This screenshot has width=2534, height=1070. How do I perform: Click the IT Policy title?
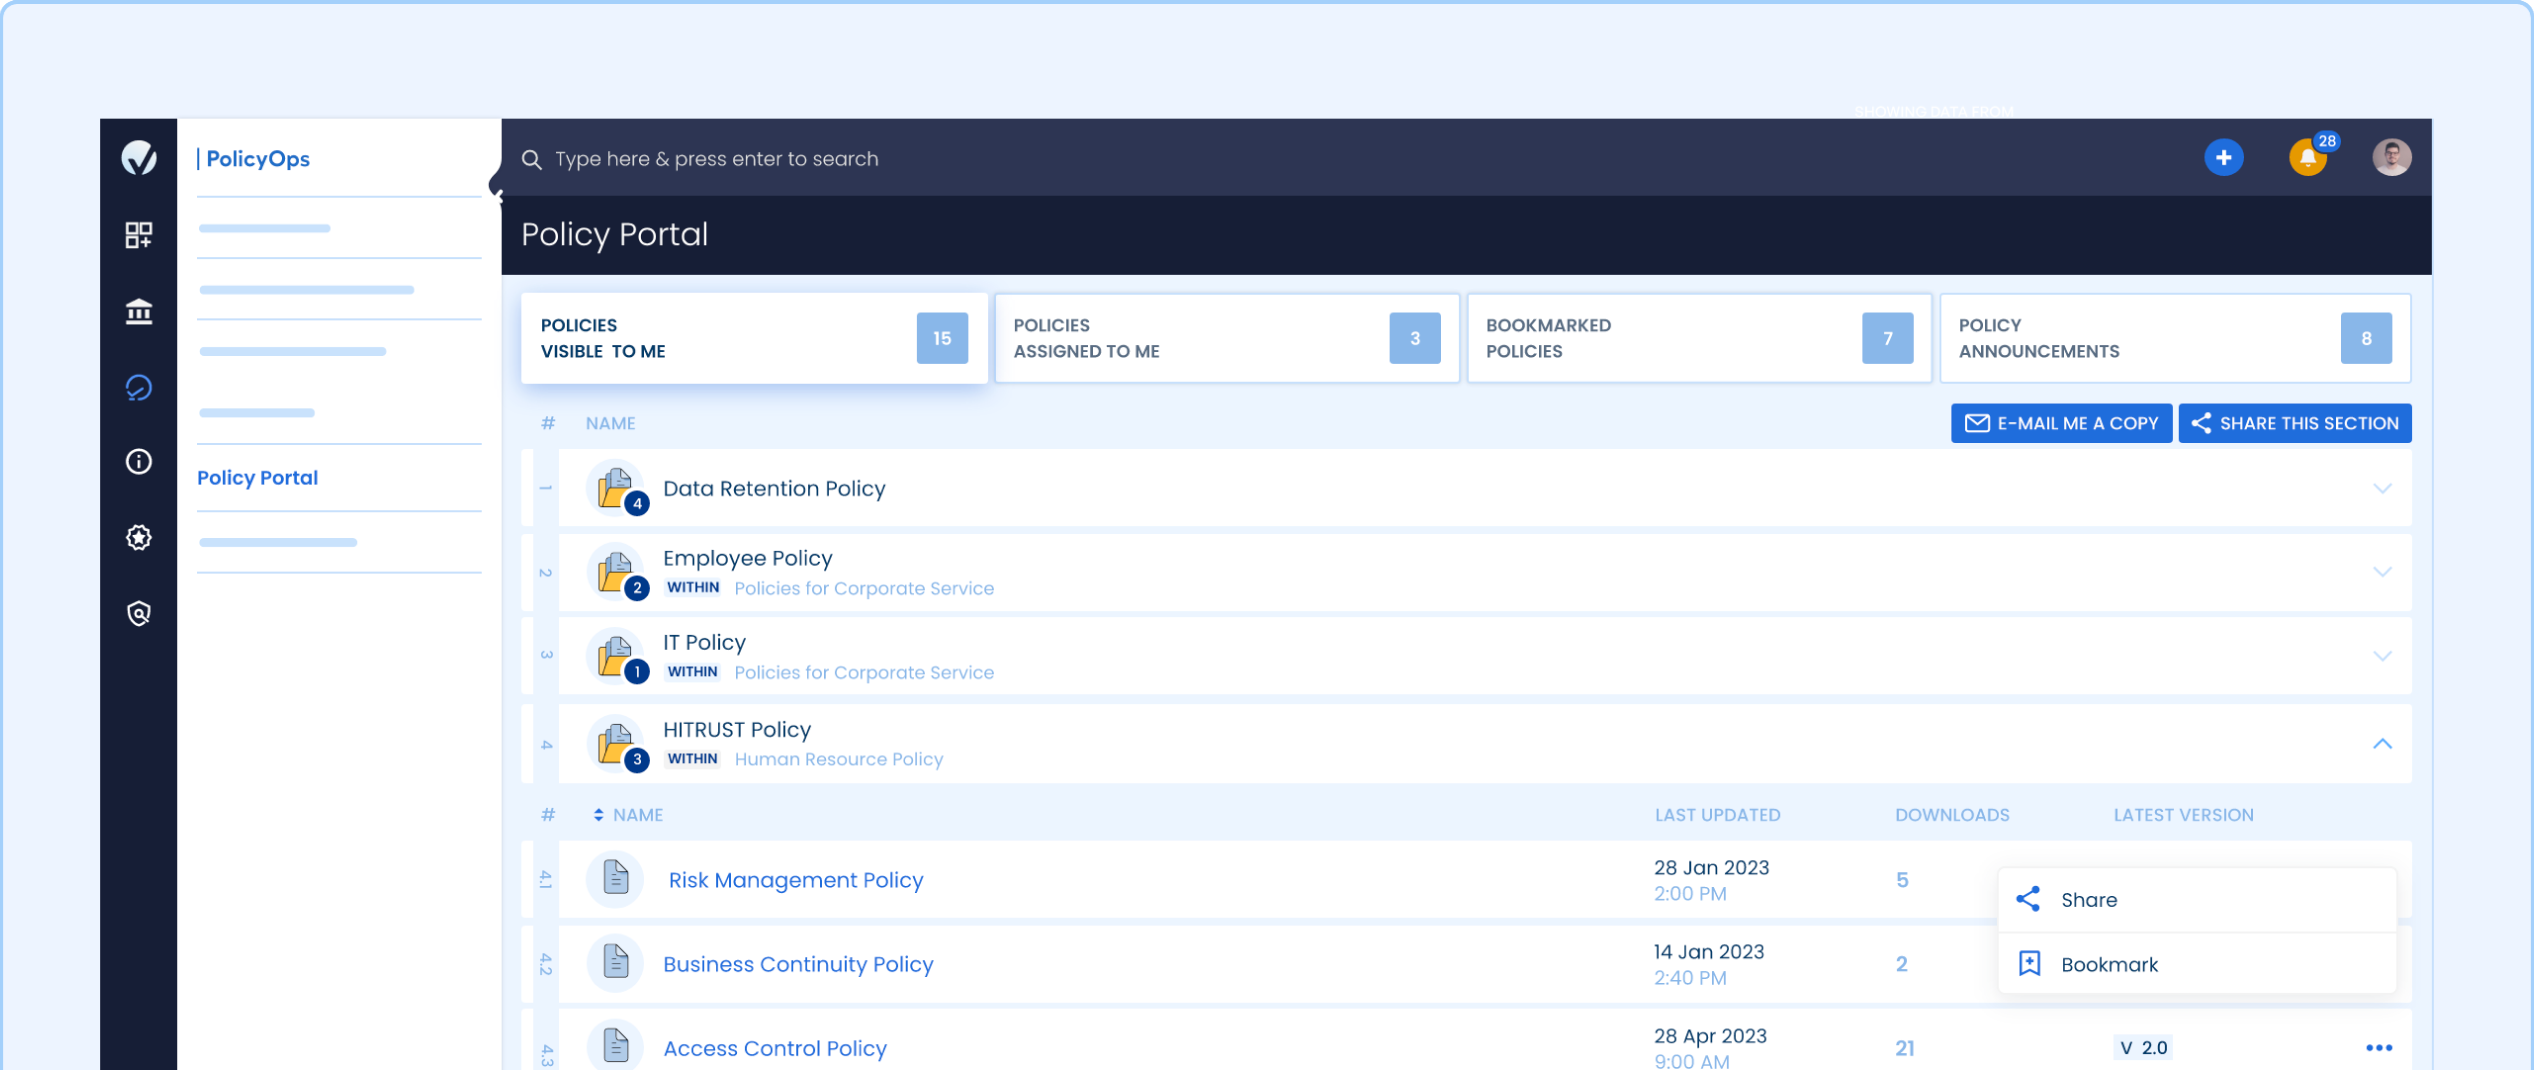(x=703, y=642)
